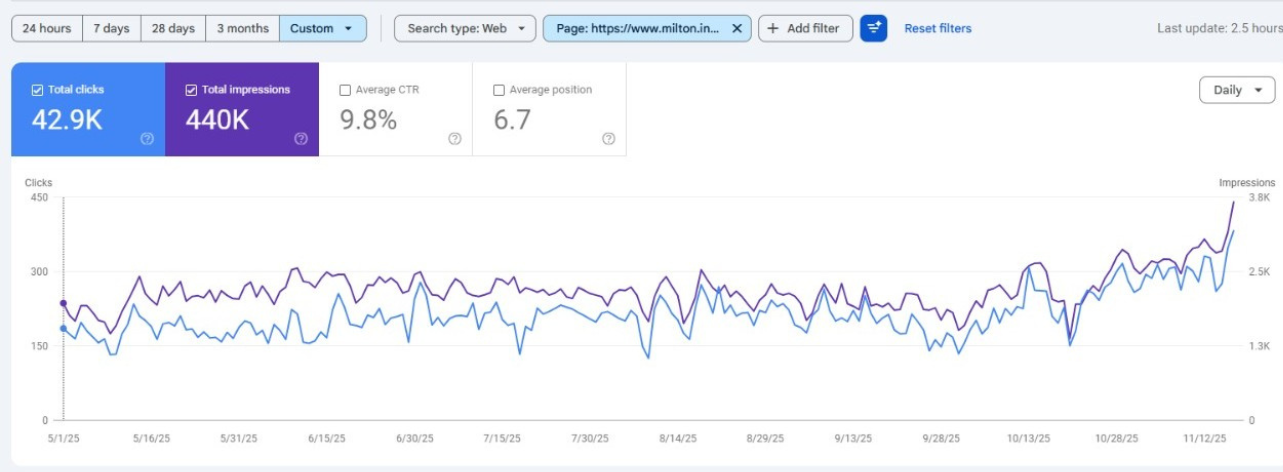Select the 3 months date range
This screenshot has width=1283, height=472.
click(242, 28)
